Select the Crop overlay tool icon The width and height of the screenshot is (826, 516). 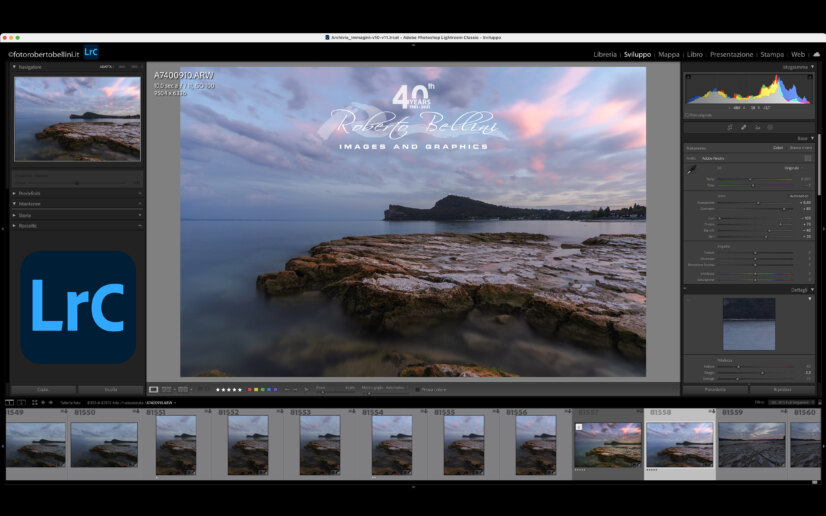pos(730,127)
